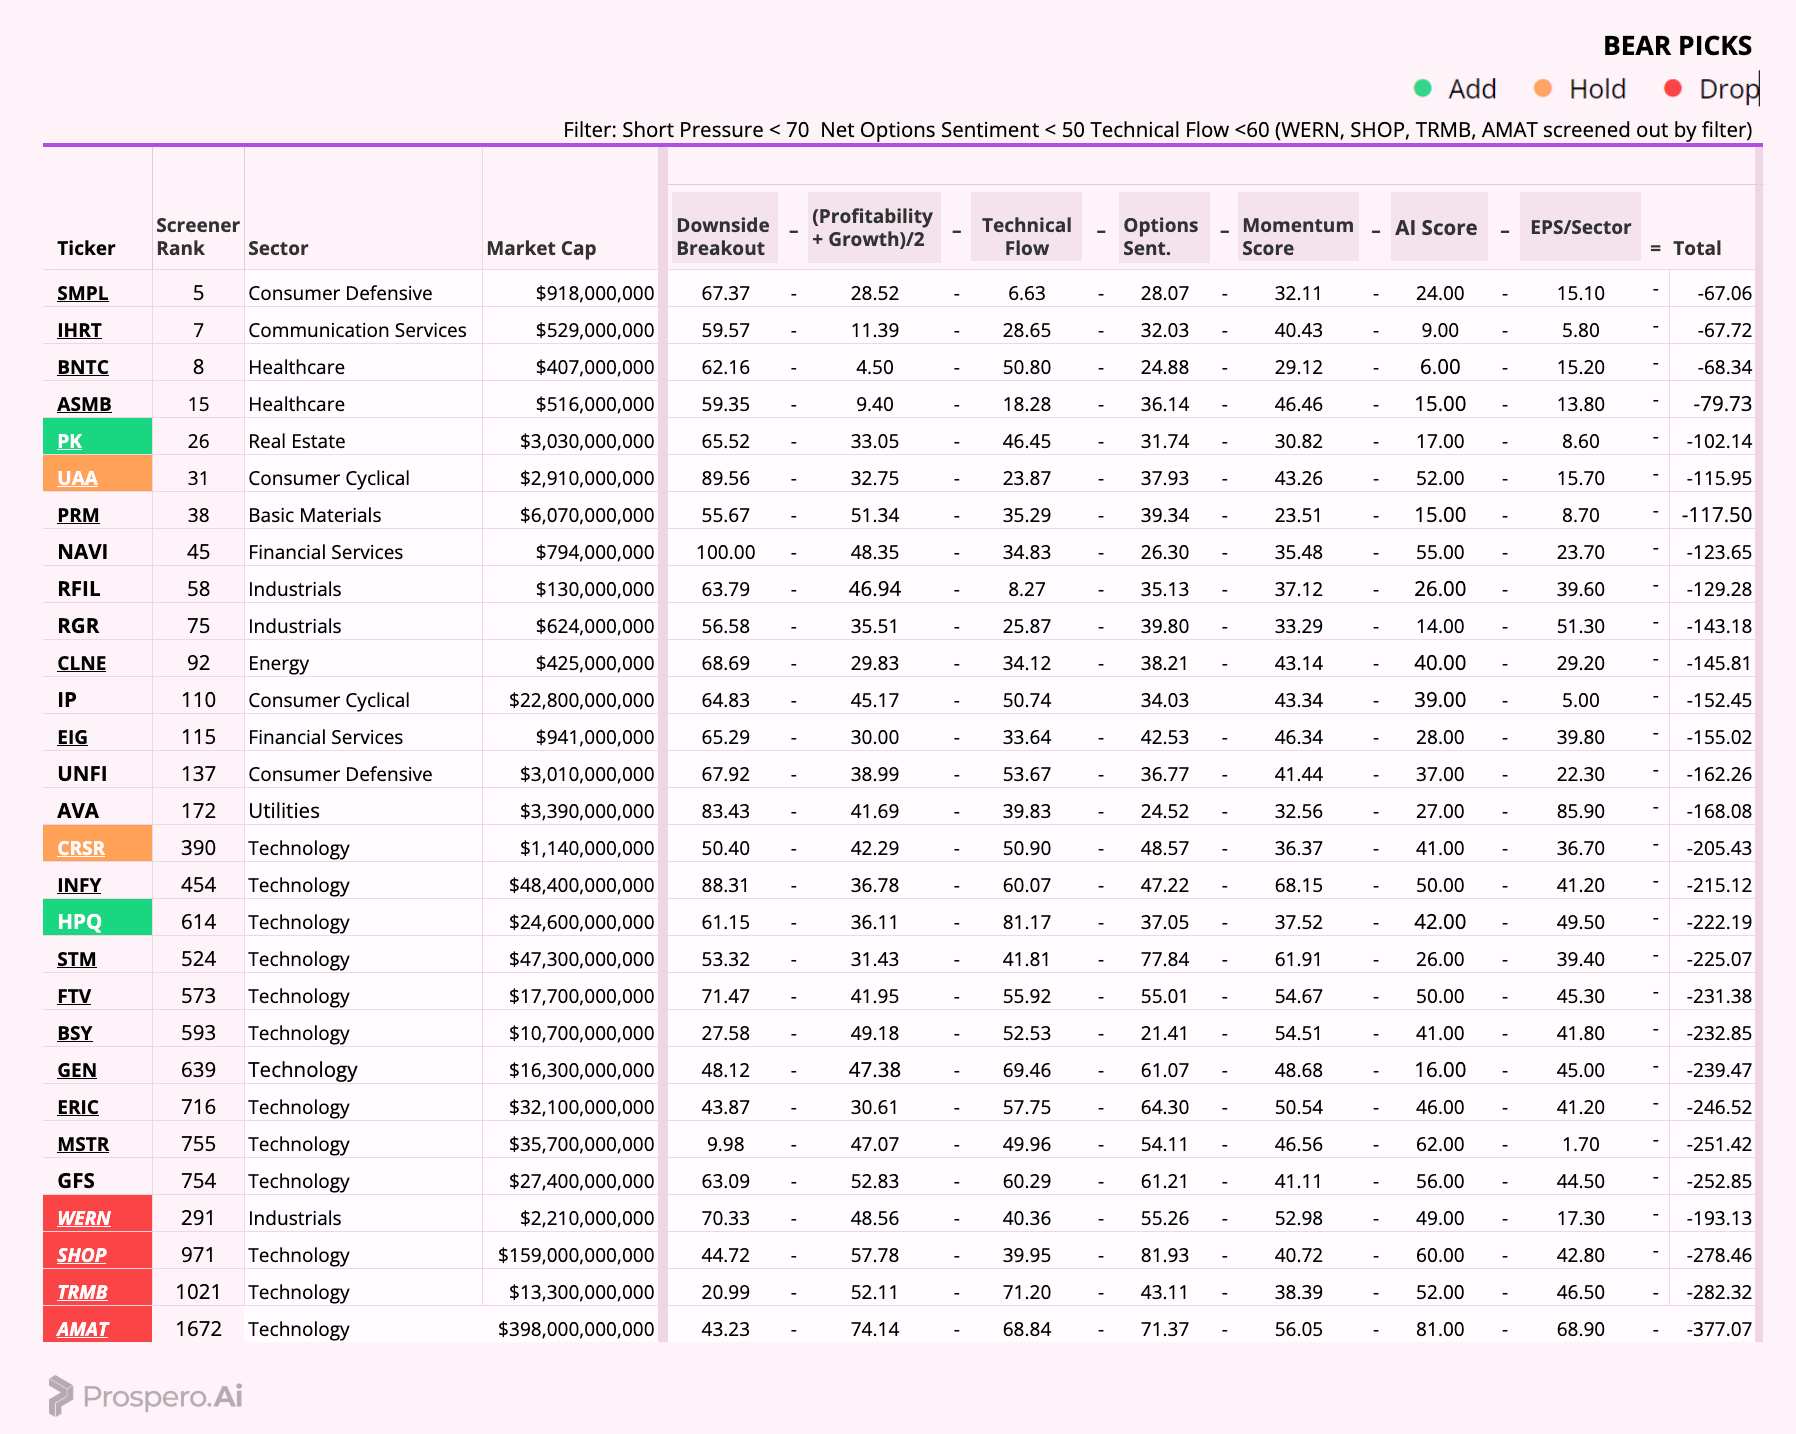Open the IHRT ticker link
The image size is (1796, 1434).
(79, 330)
